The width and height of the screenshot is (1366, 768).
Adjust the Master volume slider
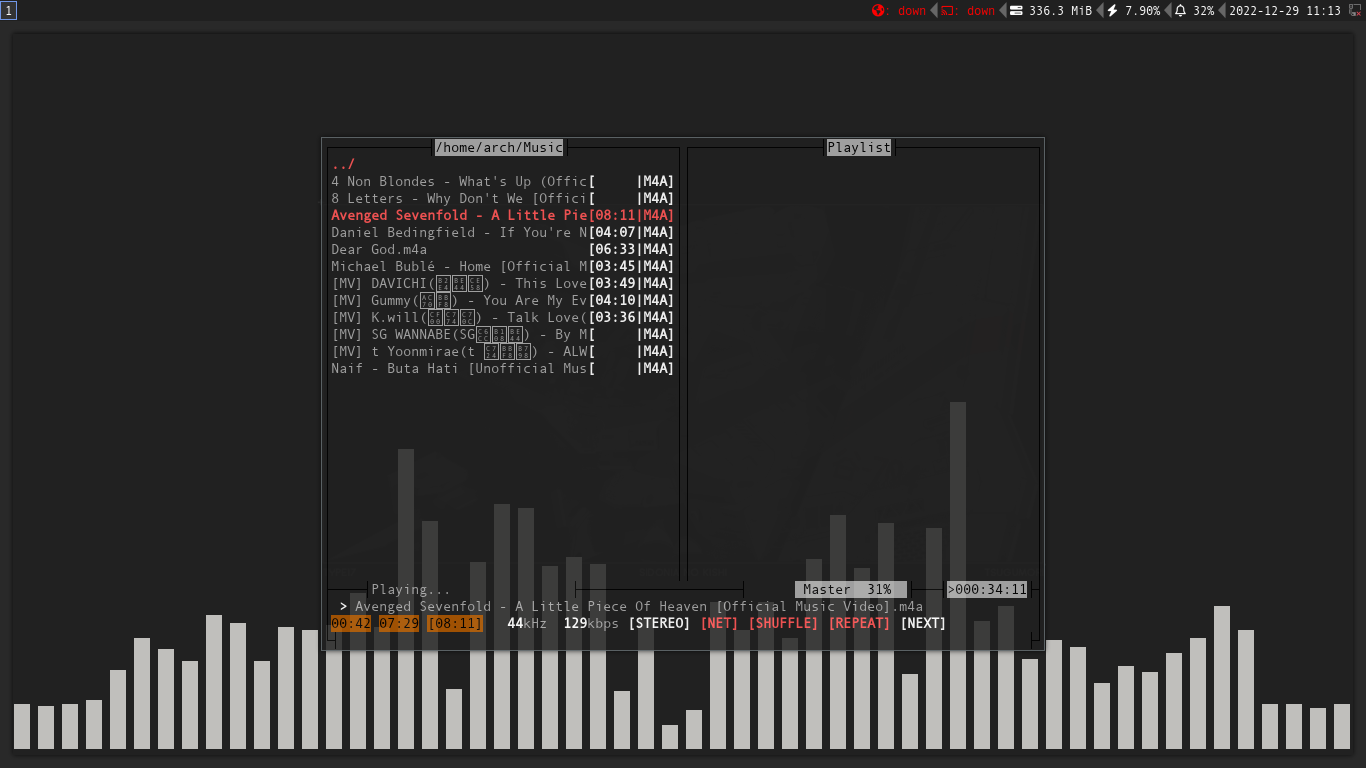(x=850, y=589)
